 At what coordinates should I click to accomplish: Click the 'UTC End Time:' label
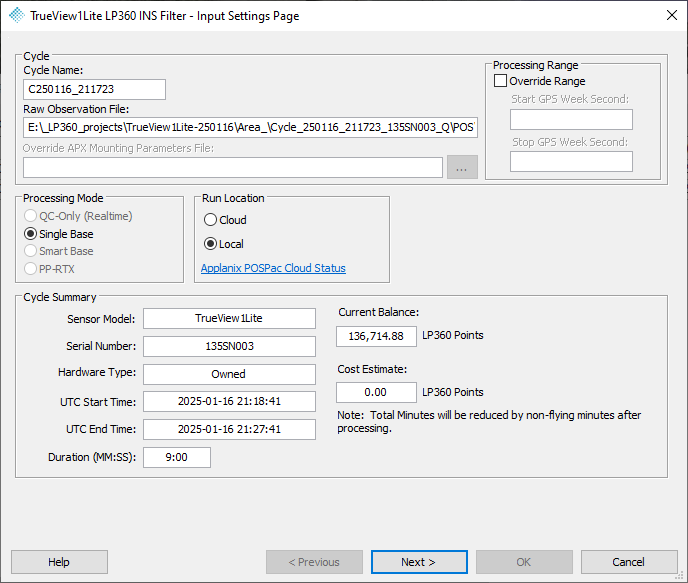pyautogui.click(x=101, y=429)
